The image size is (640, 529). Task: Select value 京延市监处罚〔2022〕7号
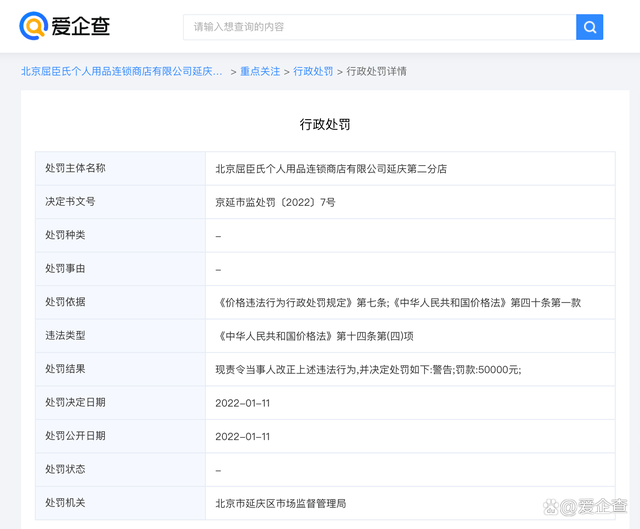coord(276,202)
